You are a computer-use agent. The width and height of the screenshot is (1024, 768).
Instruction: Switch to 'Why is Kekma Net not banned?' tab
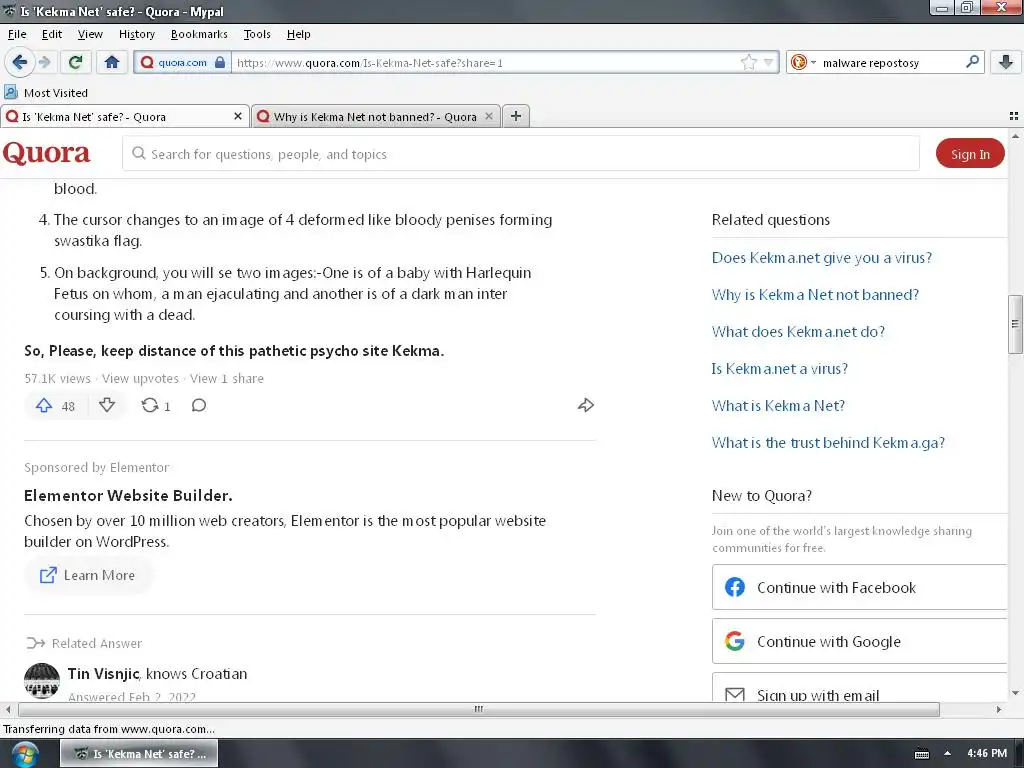(x=375, y=116)
